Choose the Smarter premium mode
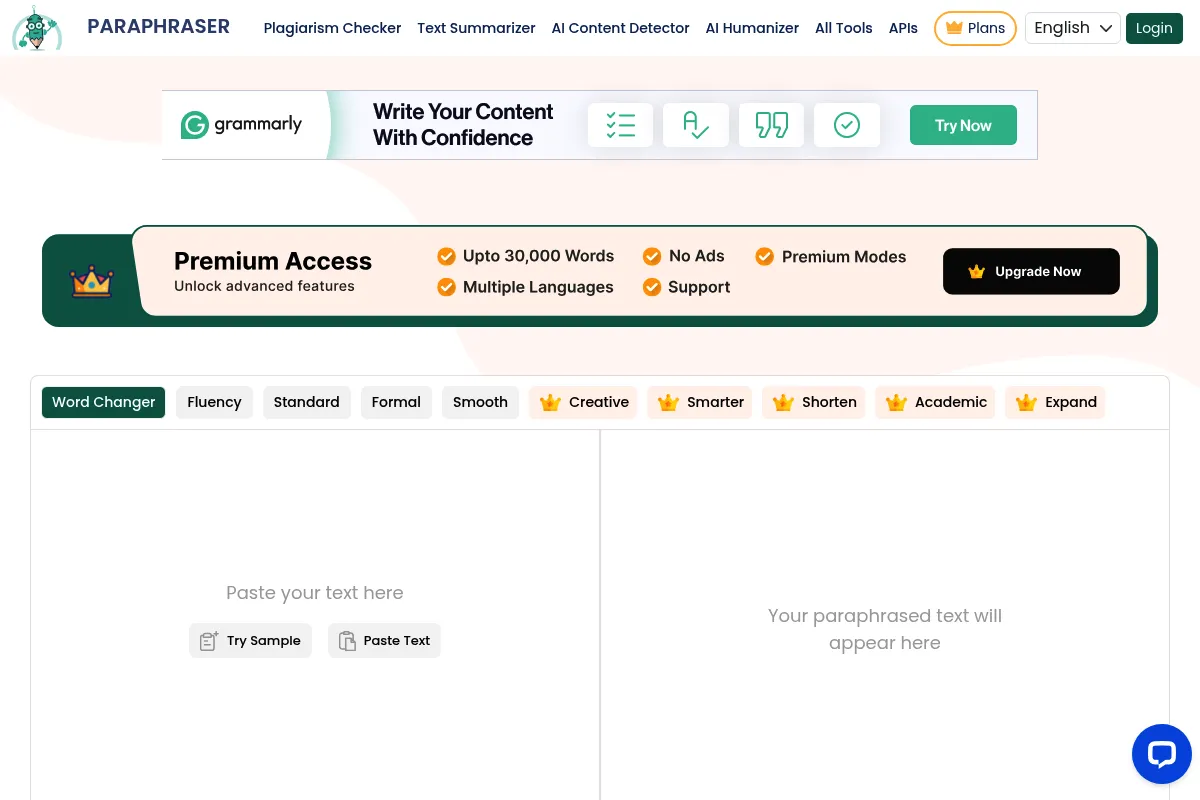 coord(700,402)
